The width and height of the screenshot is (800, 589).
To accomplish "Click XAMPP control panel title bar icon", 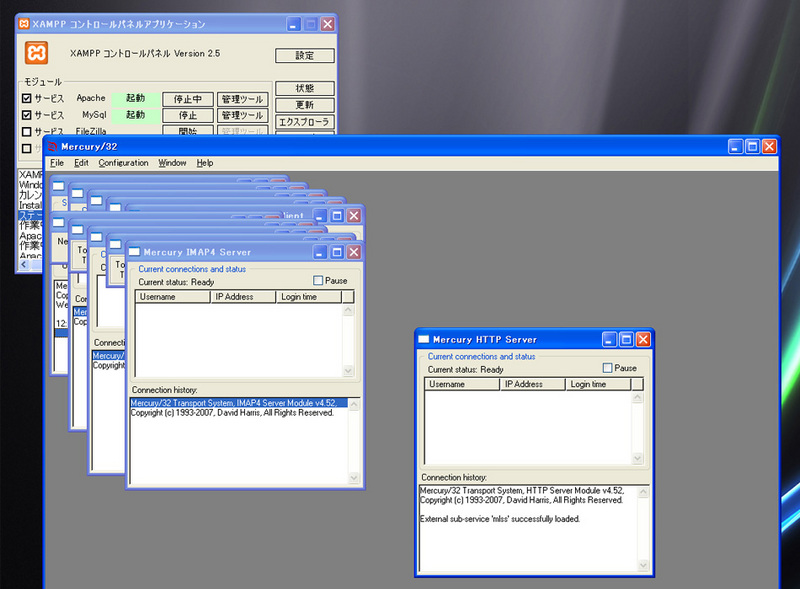I will click(x=24, y=23).
